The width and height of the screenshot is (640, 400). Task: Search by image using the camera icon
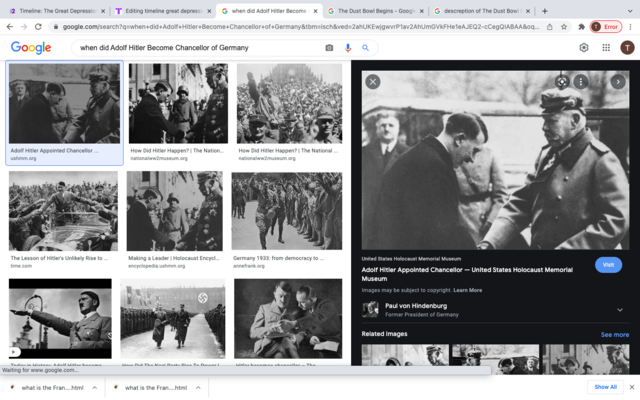[329, 48]
